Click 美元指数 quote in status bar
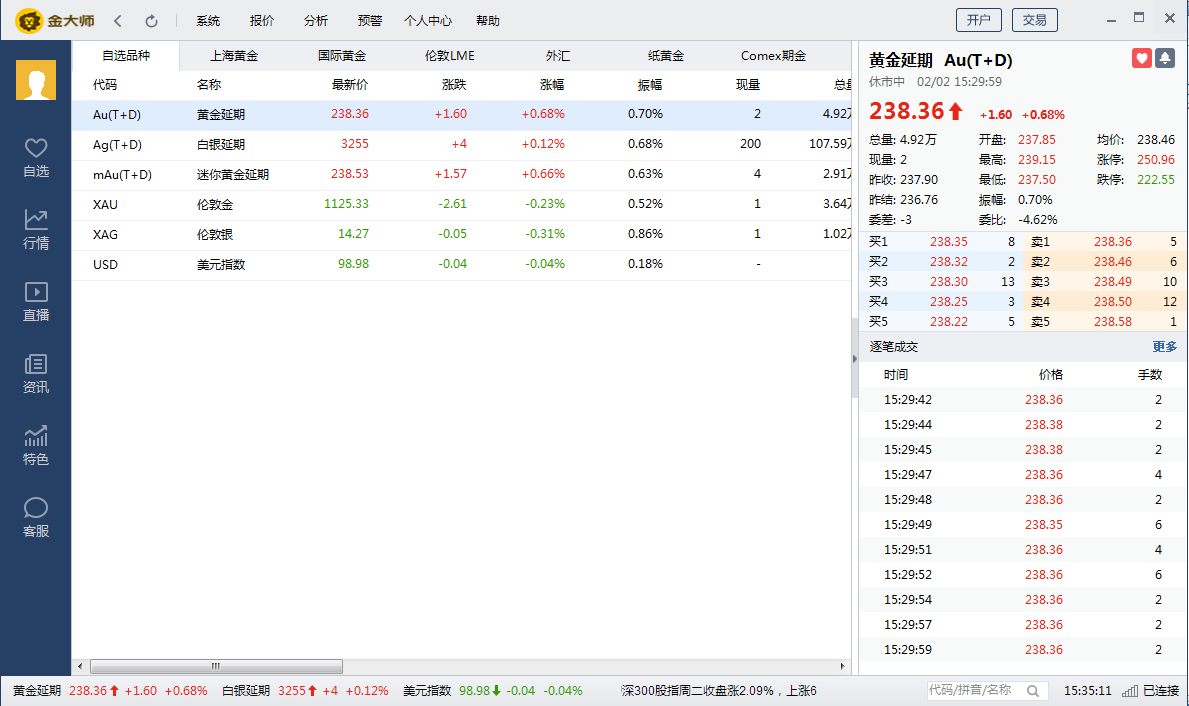This screenshot has width=1189, height=706. tap(493, 691)
